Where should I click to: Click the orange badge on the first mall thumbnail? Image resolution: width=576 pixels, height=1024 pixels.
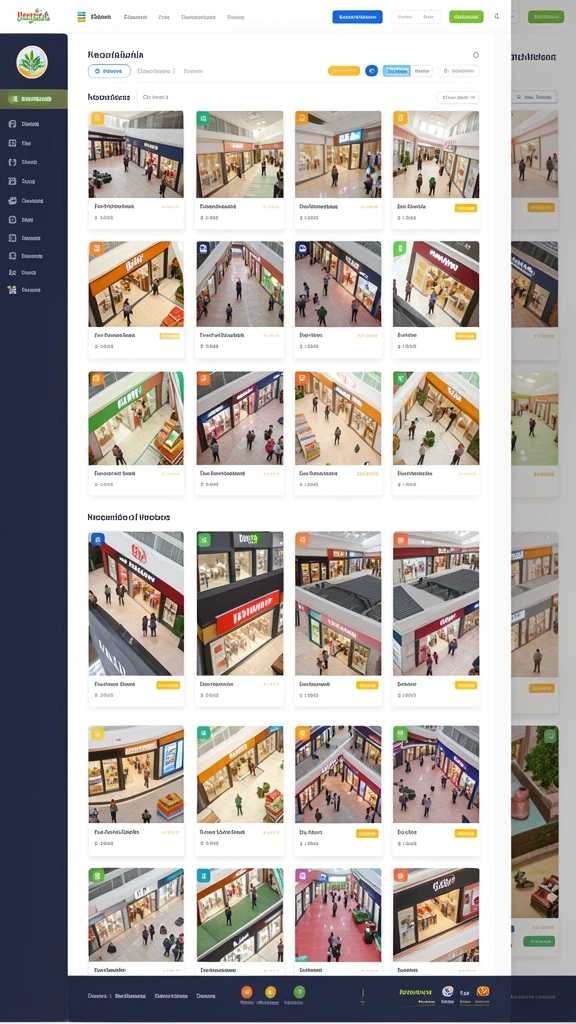point(97,118)
